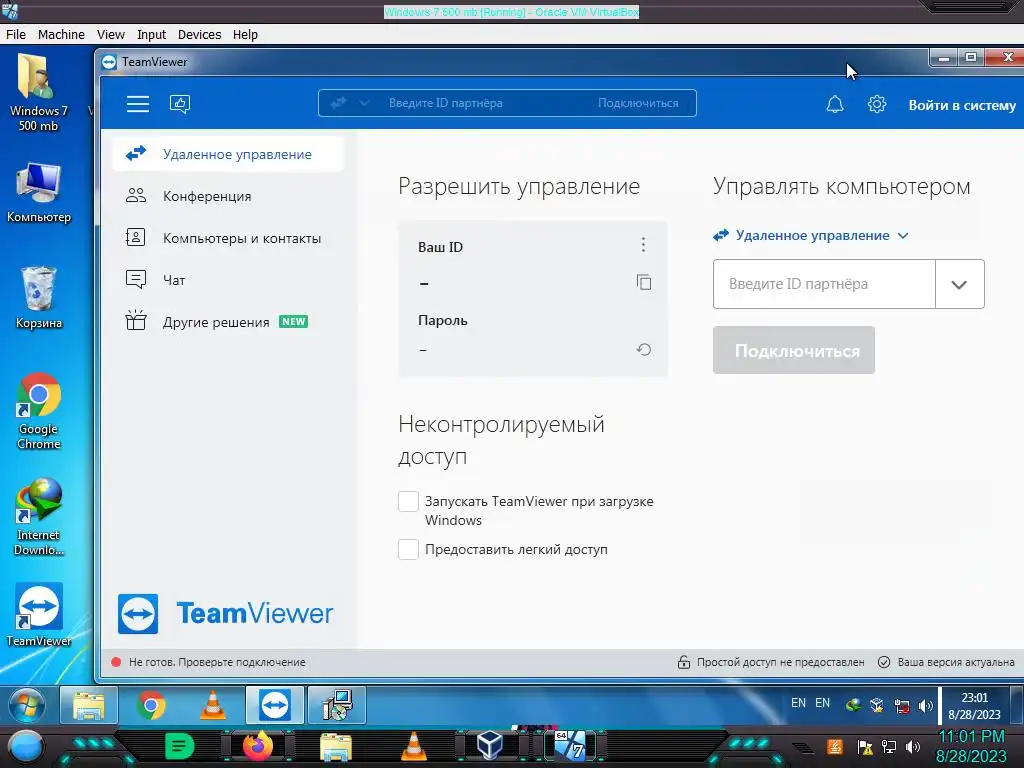Open the VirtualBox Machine menu
The image size is (1024, 768).
pyautogui.click(x=61, y=35)
